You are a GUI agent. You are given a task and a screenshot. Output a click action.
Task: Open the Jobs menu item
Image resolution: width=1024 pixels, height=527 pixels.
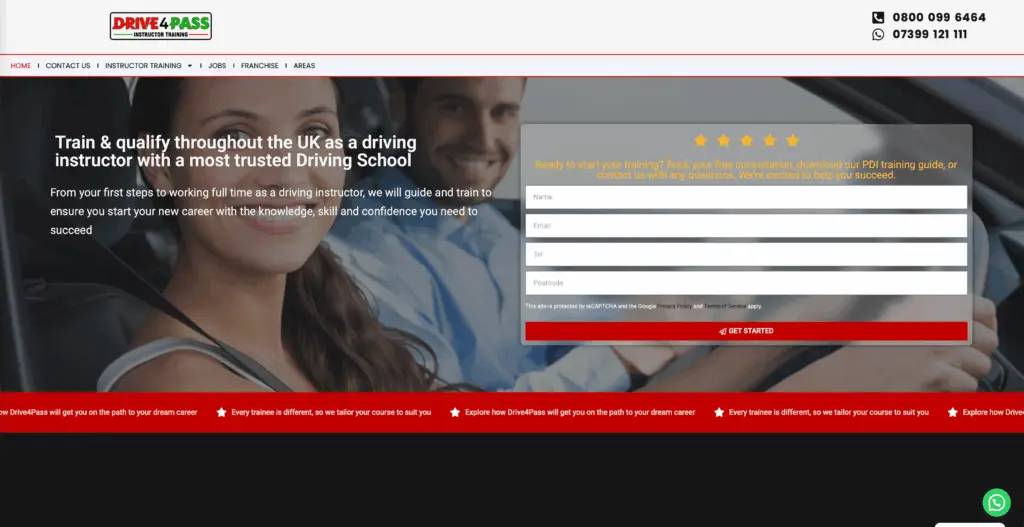217,66
